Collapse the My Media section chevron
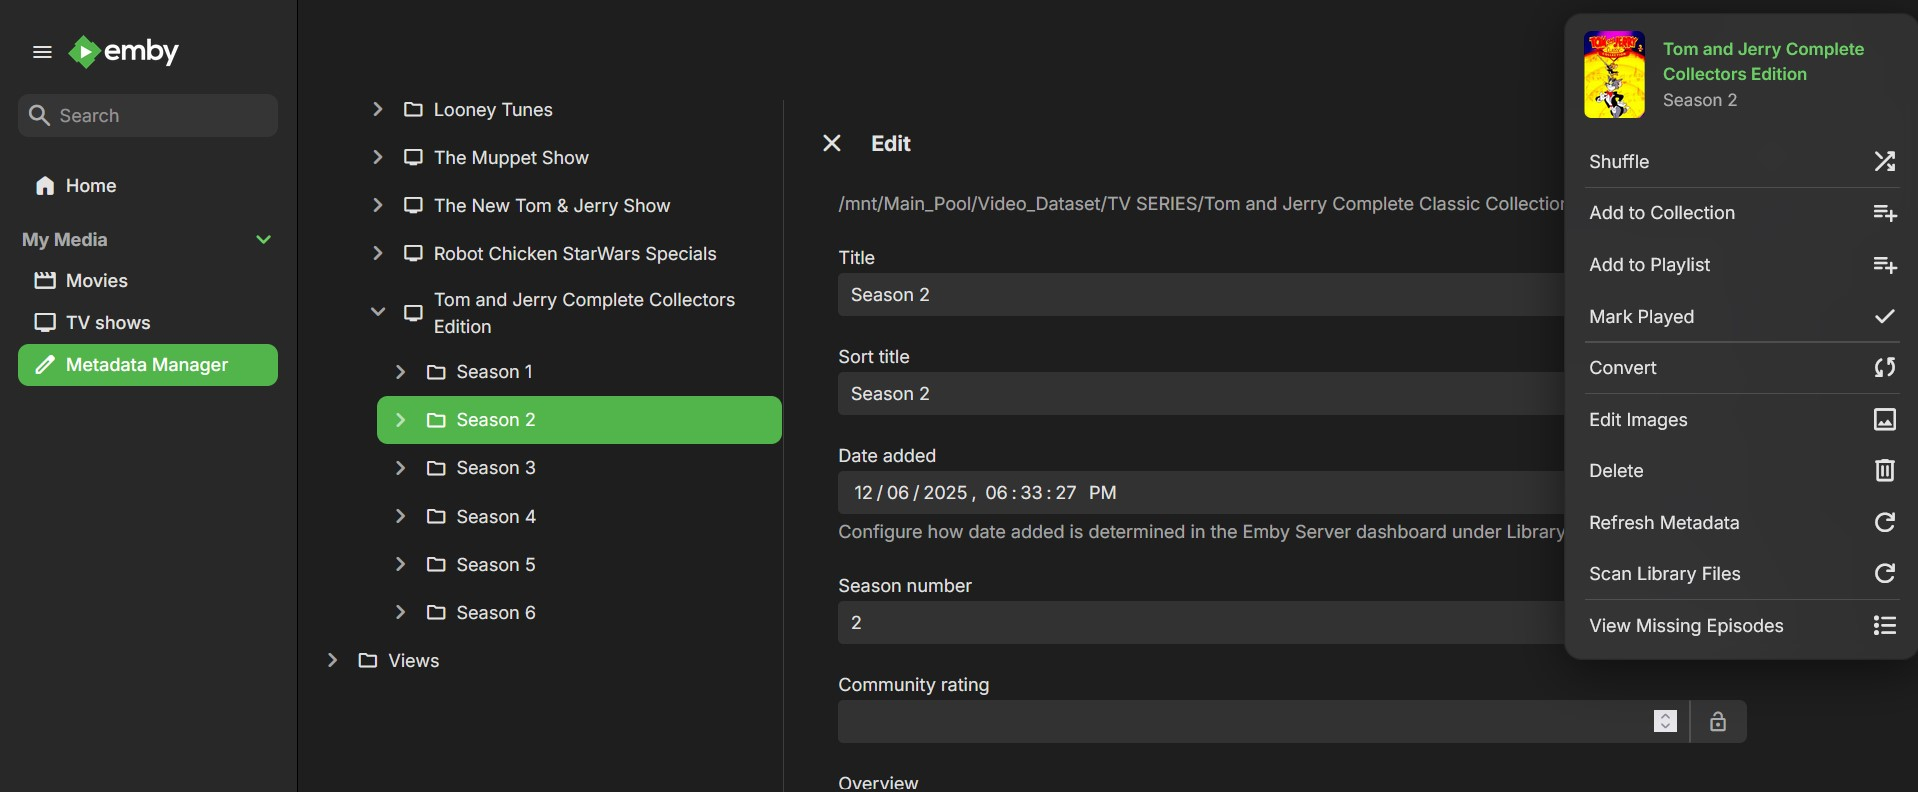Image resolution: width=1918 pixels, height=792 pixels. (264, 239)
